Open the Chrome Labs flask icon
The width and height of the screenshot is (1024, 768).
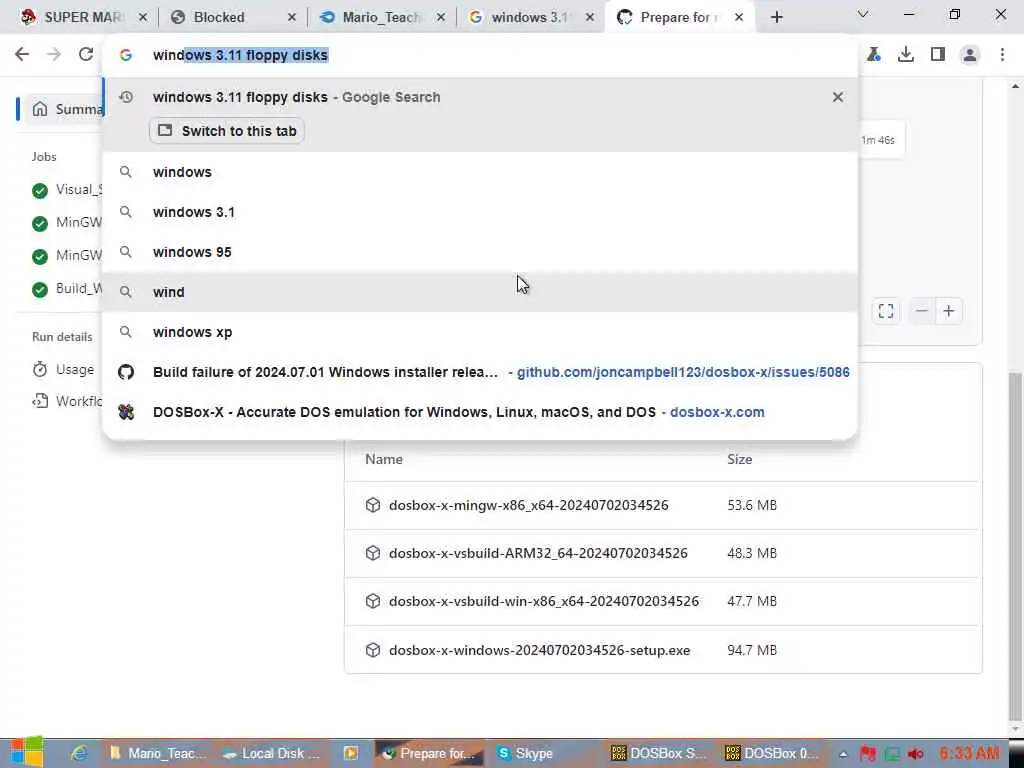tap(874, 54)
